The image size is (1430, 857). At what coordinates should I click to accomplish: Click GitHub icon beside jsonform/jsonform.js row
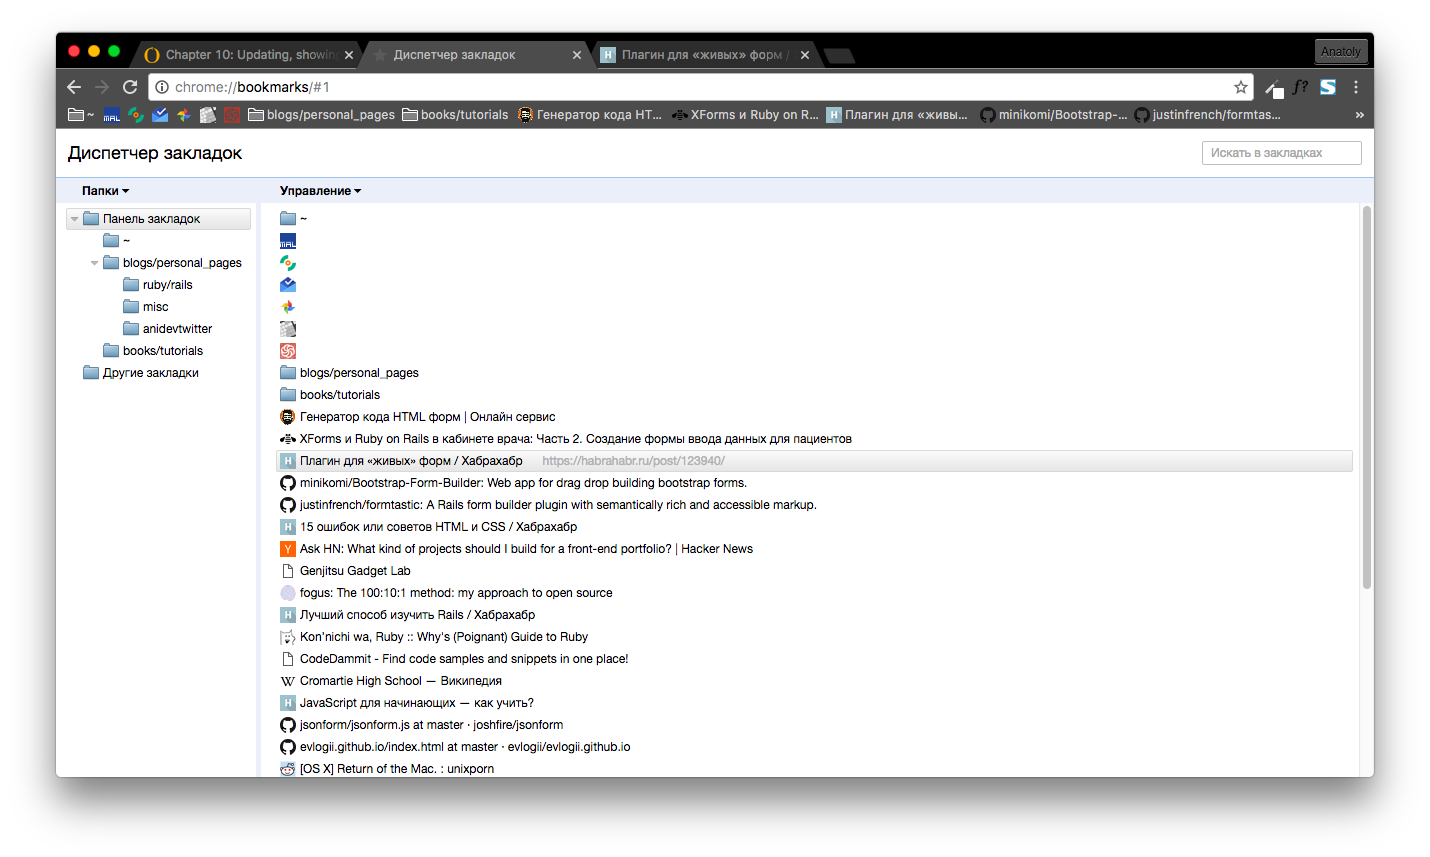coord(288,725)
